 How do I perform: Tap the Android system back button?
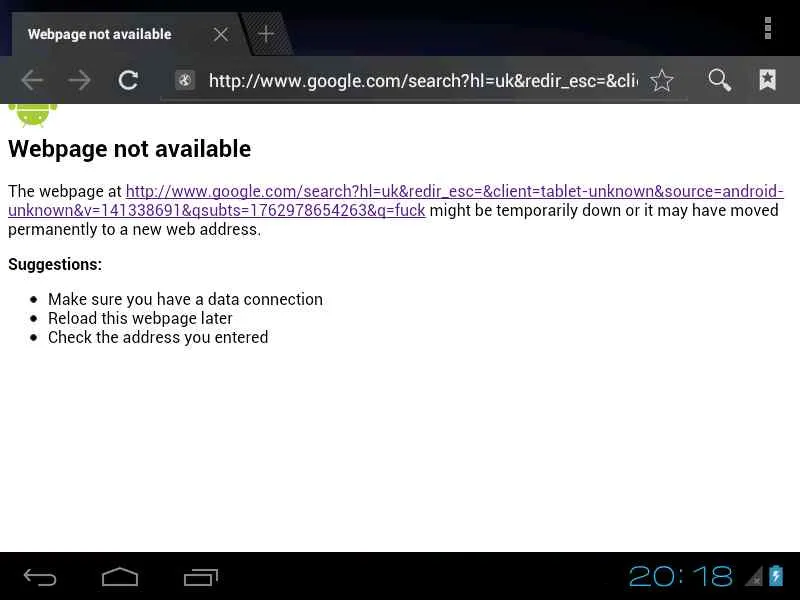40,577
